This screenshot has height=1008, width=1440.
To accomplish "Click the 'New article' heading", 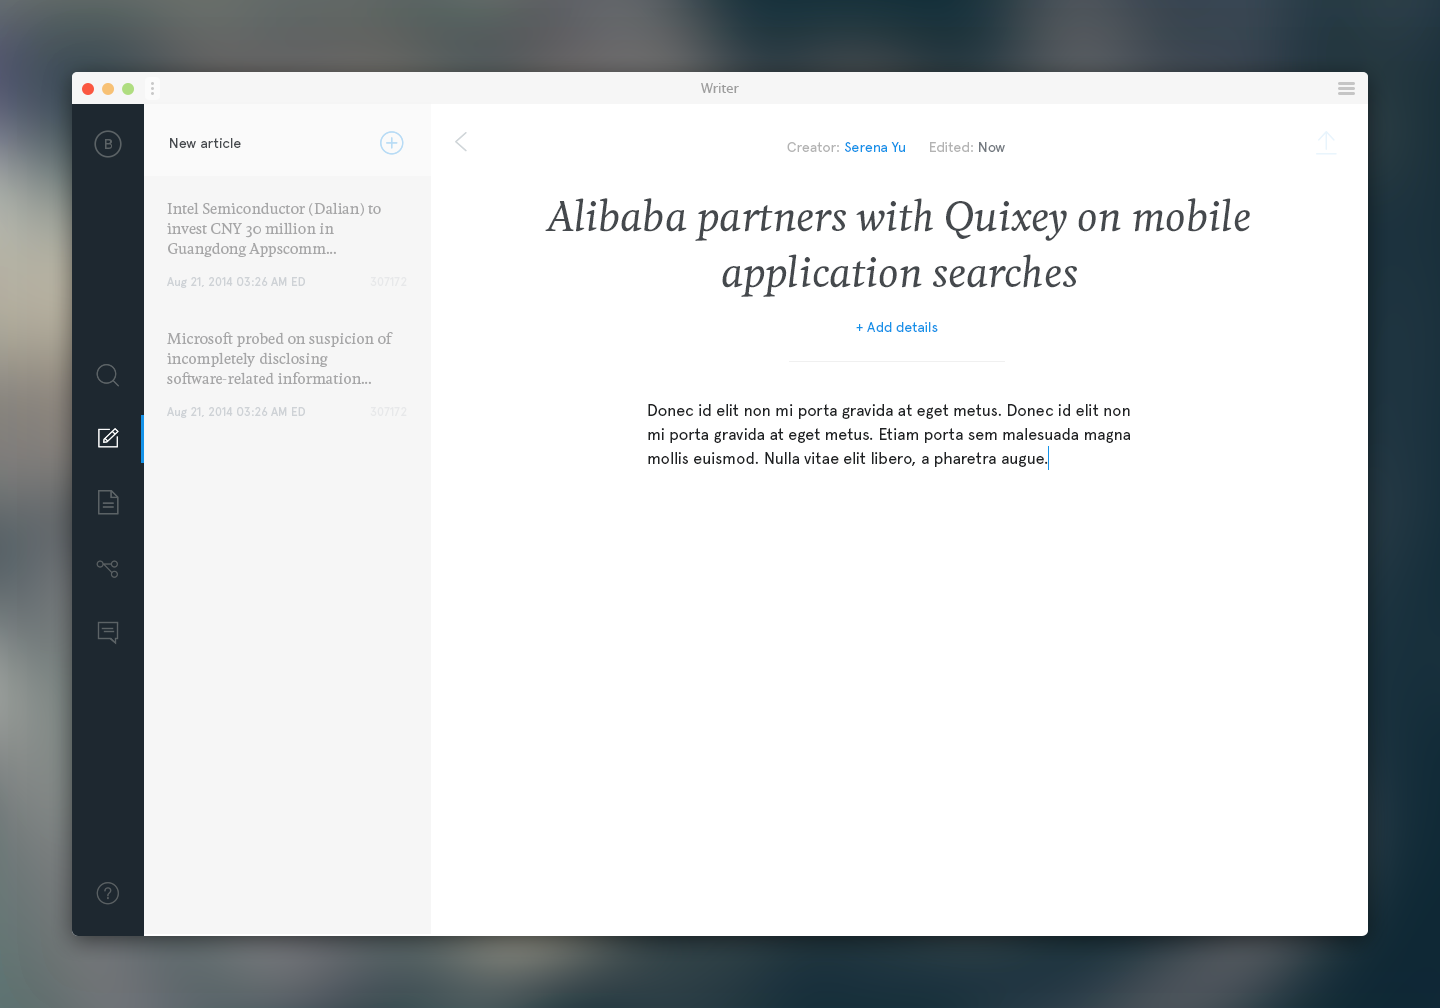I will click(x=205, y=143).
